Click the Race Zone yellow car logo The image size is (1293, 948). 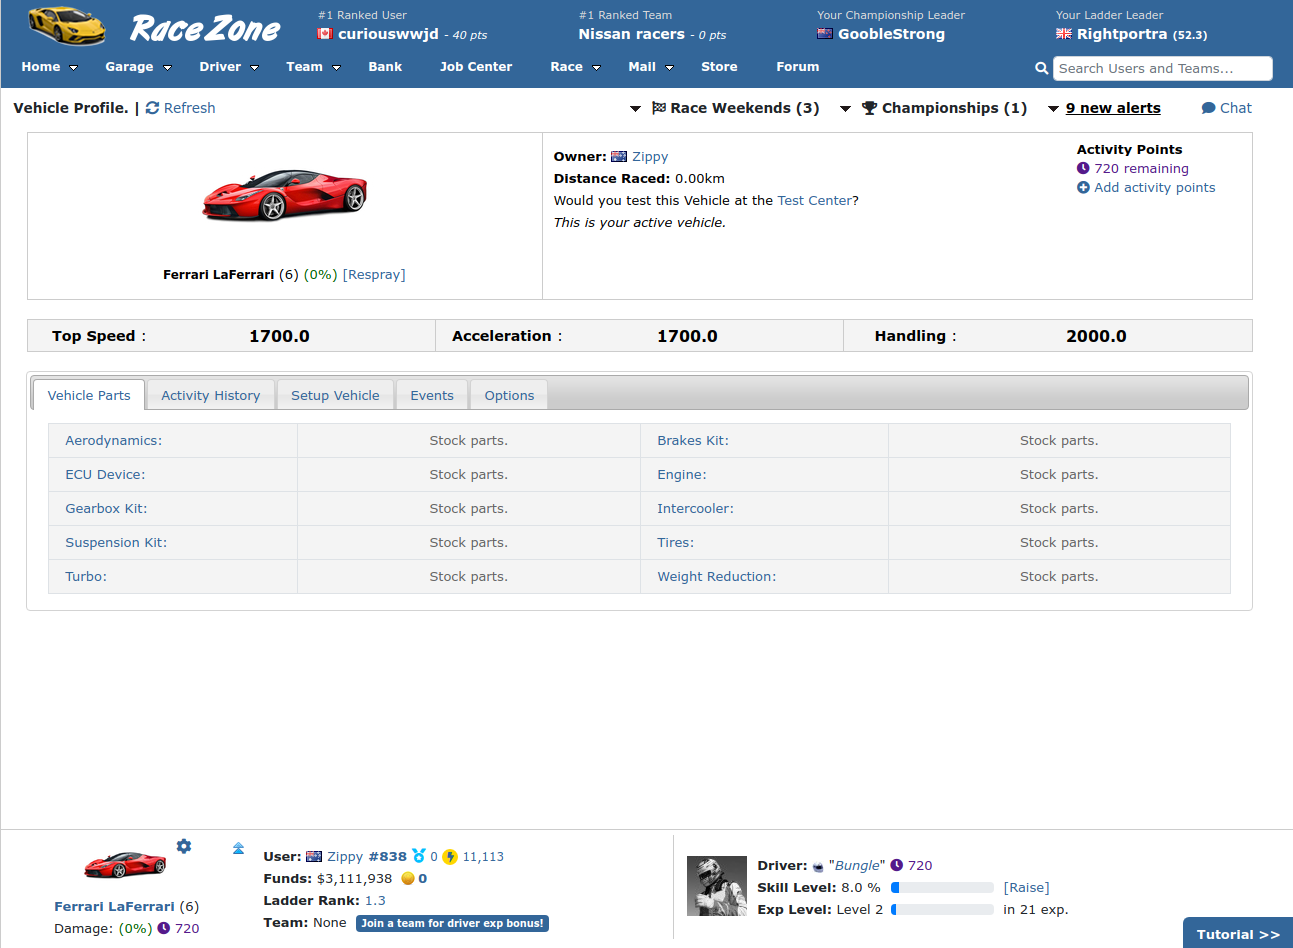[x=66, y=26]
